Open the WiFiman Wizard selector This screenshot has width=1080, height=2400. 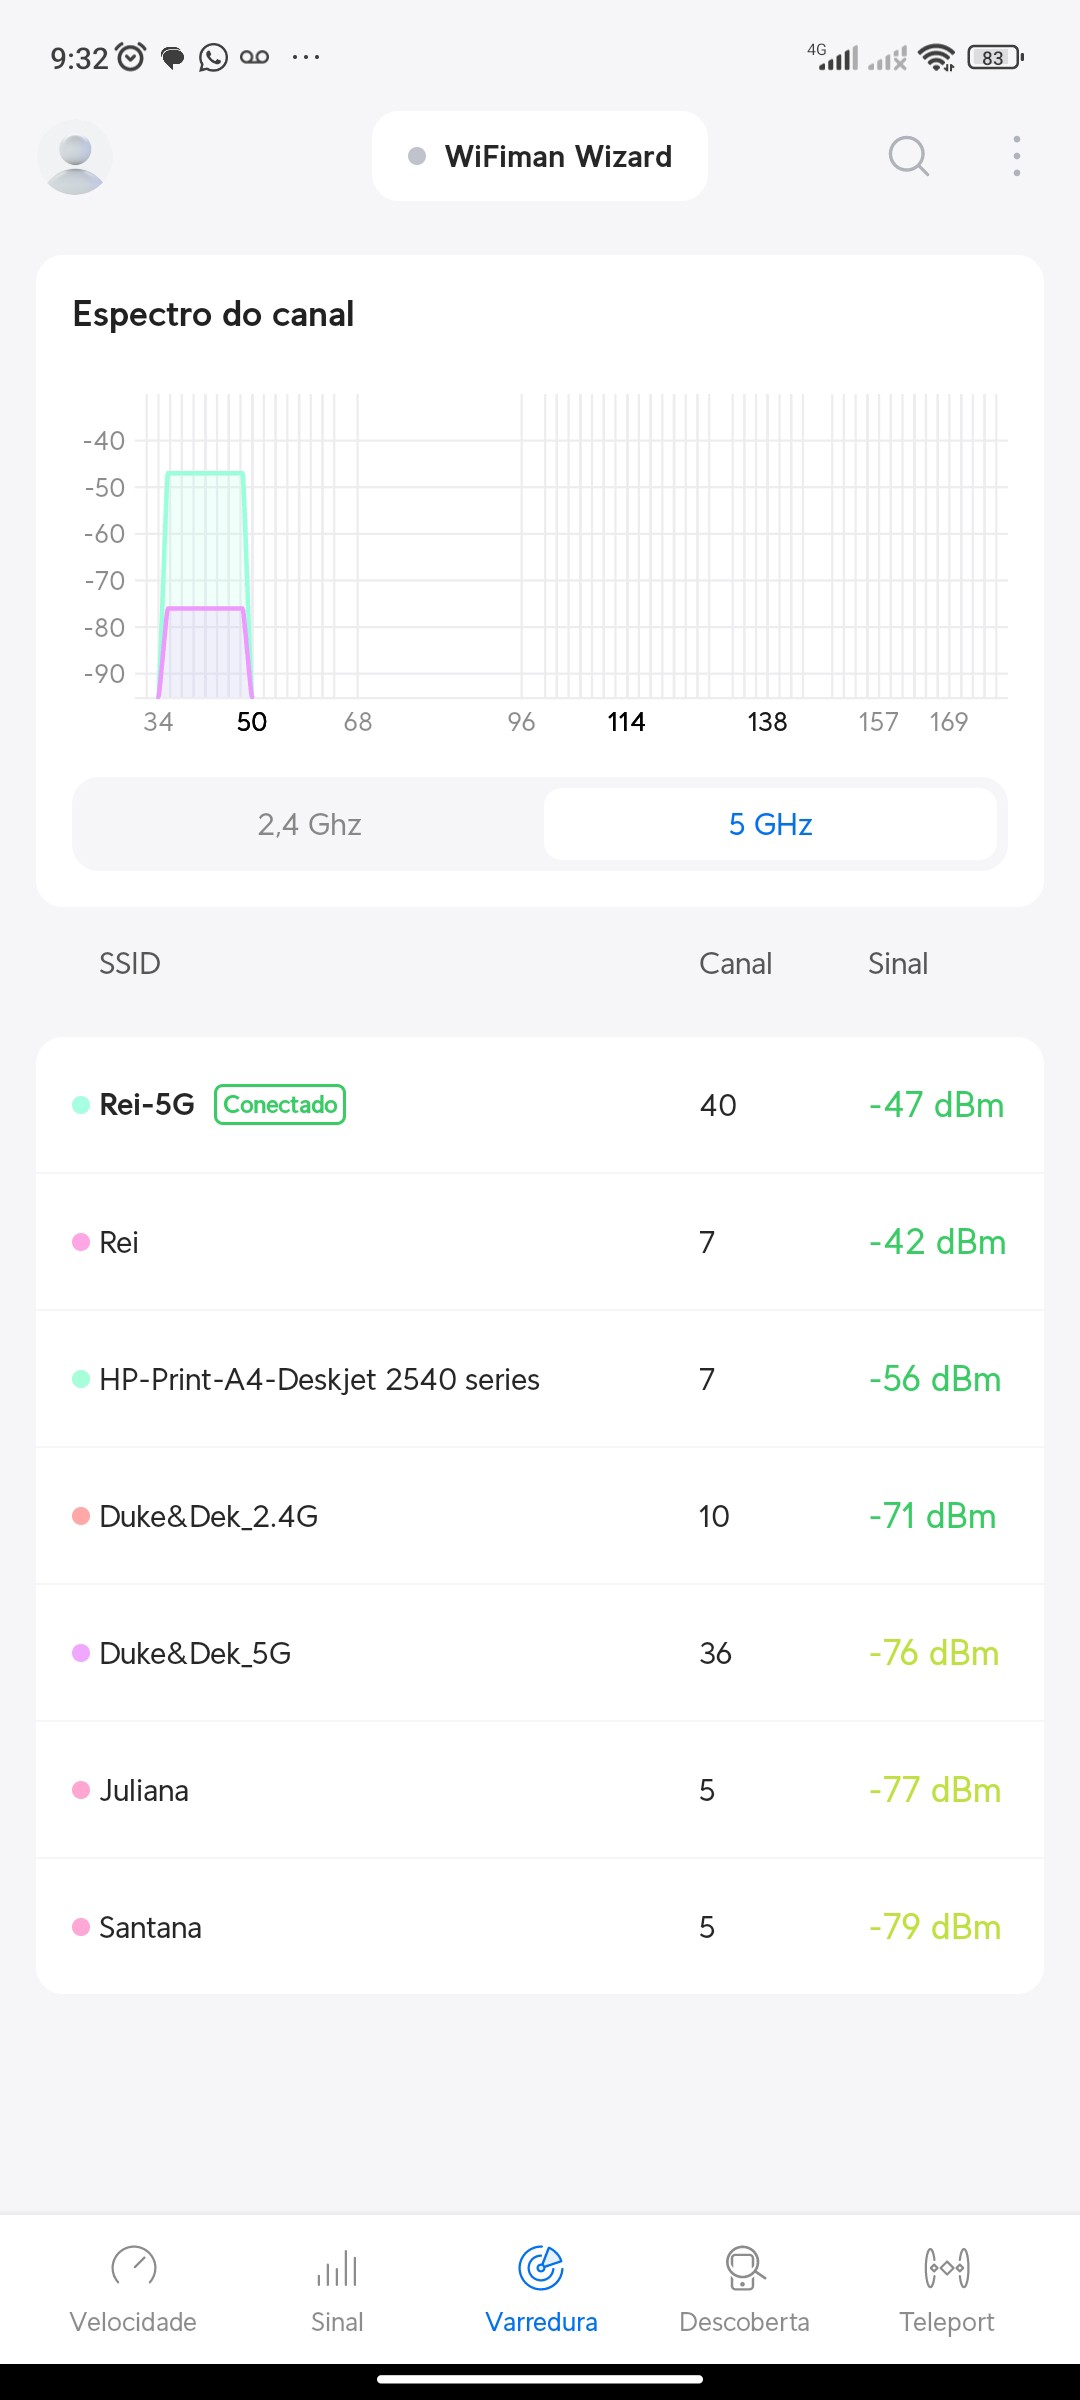540,157
